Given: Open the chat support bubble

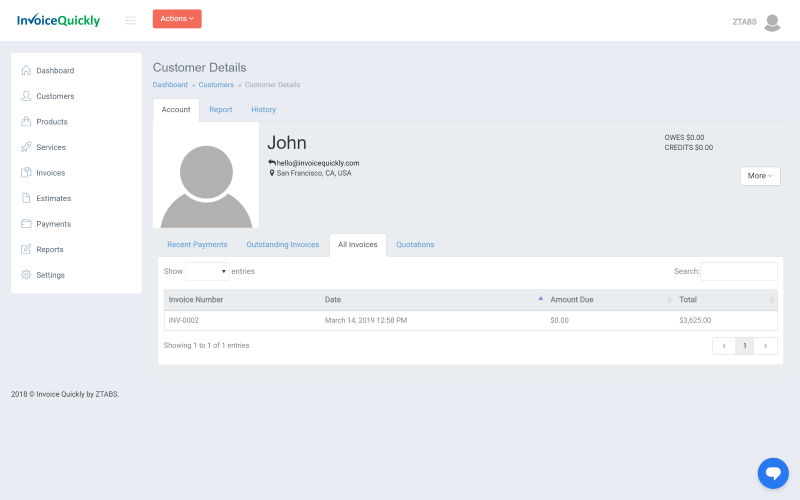Looking at the screenshot, I should click(x=773, y=473).
